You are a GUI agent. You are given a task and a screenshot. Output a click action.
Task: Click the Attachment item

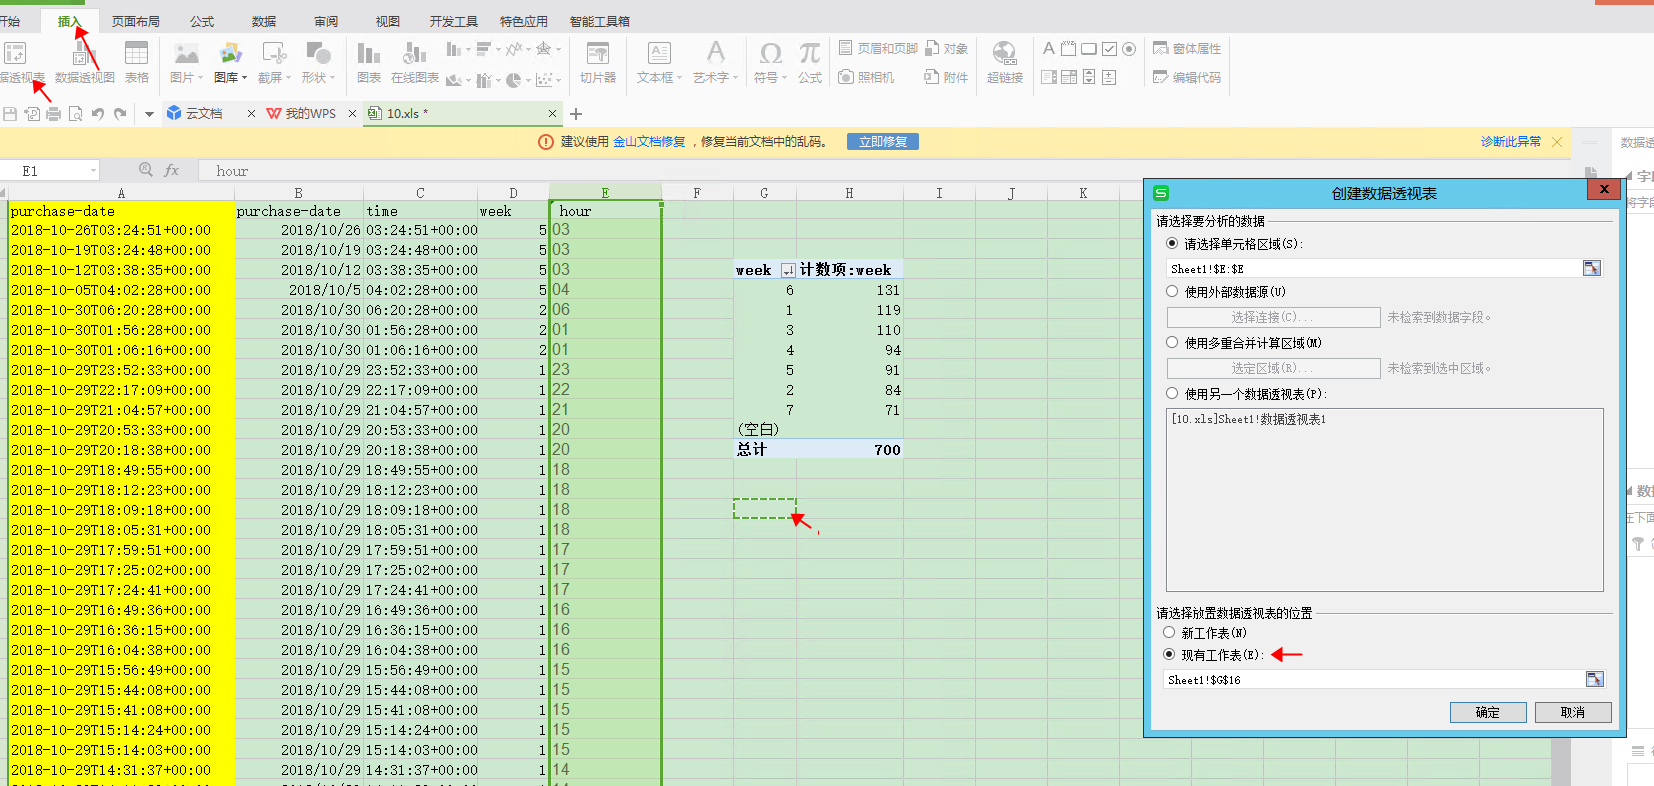946,77
